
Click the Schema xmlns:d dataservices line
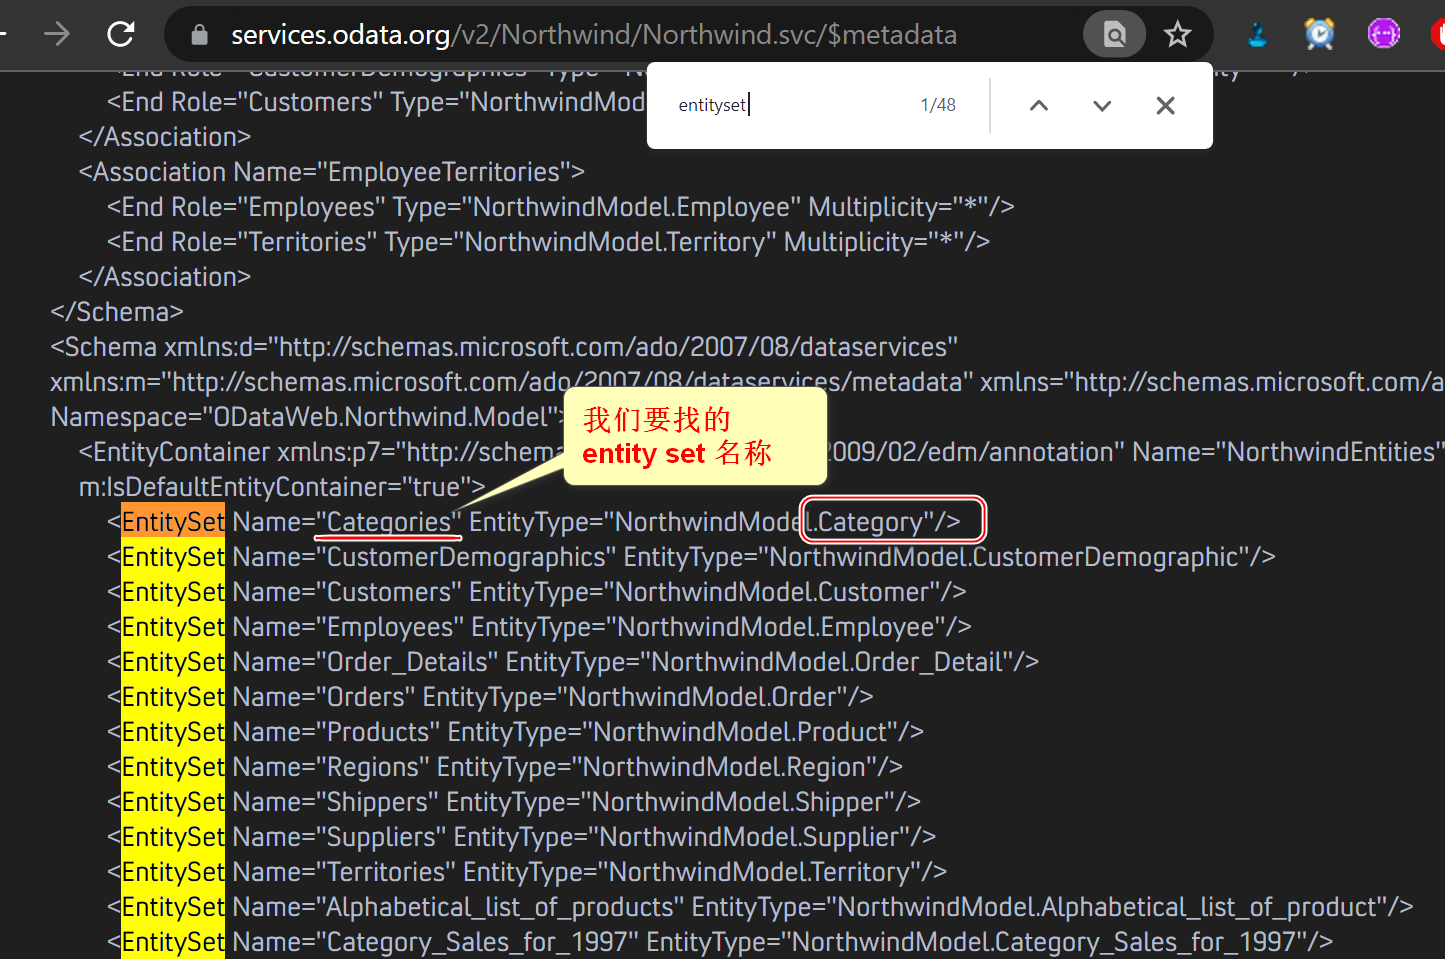coord(504,347)
